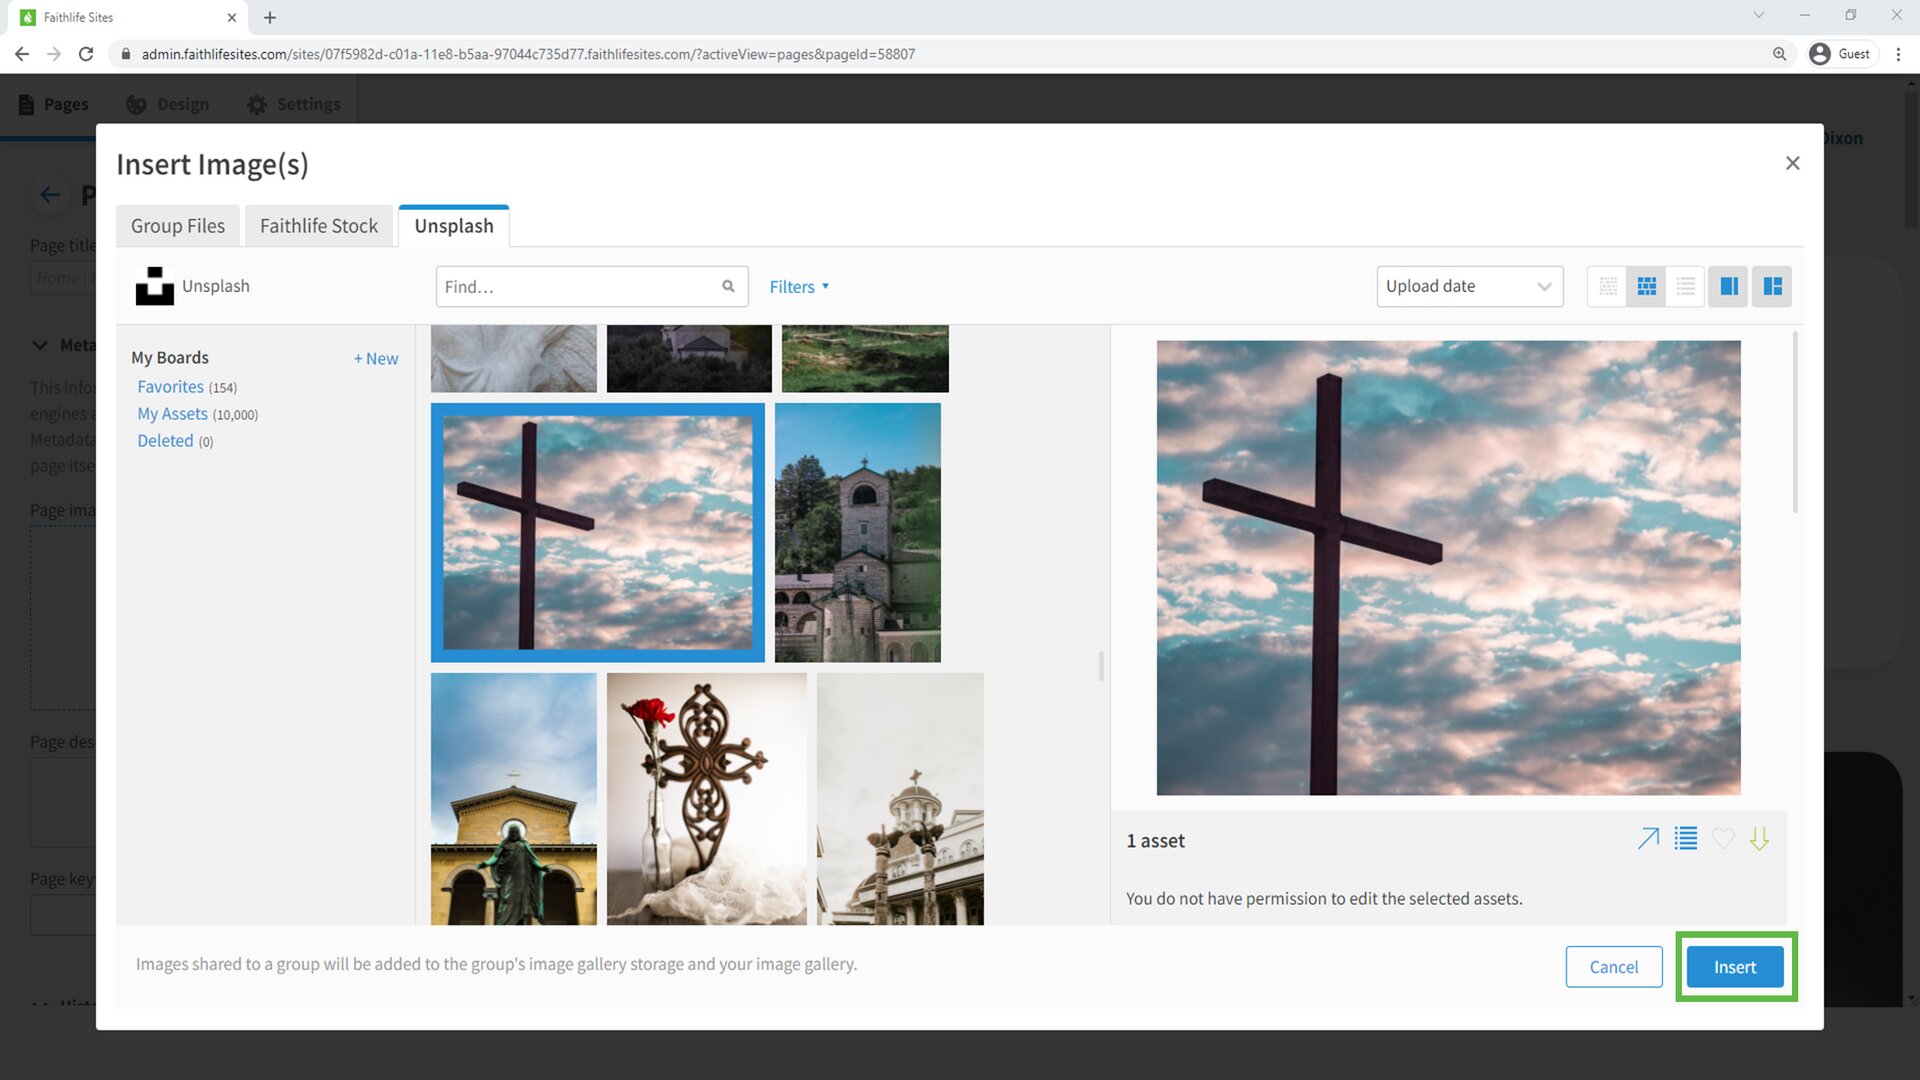Open the Deleted board
1920x1080 pixels.
[x=165, y=441]
